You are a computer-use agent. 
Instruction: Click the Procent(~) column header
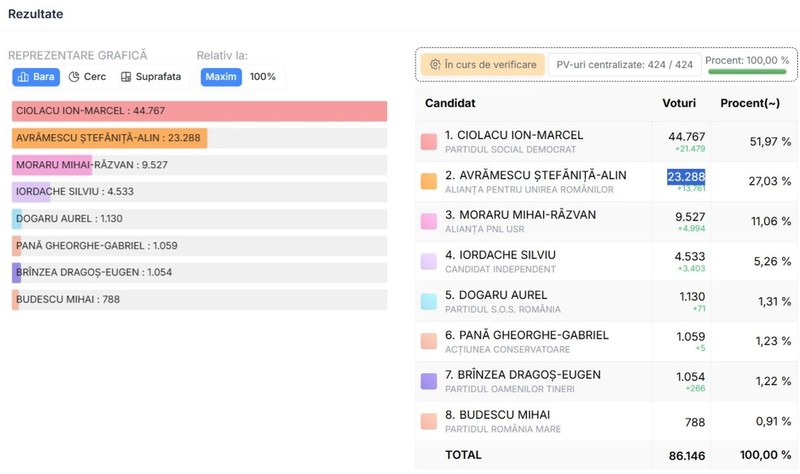click(x=750, y=103)
